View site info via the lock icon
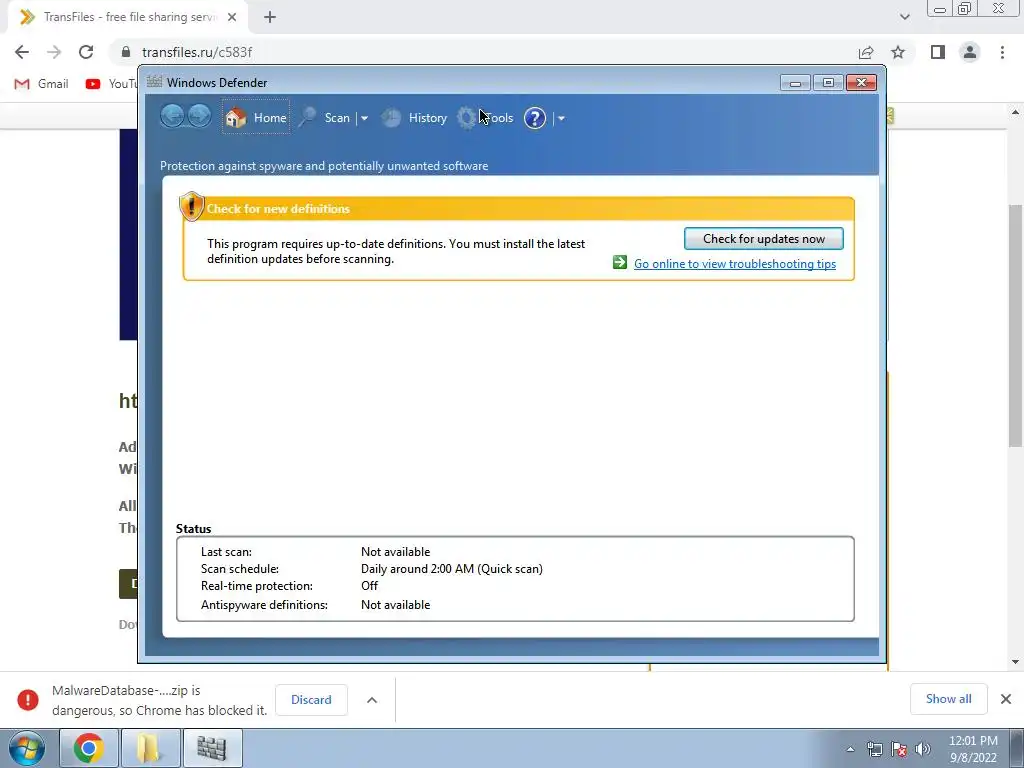Screen dimensions: 1024x768 tap(127, 52)
